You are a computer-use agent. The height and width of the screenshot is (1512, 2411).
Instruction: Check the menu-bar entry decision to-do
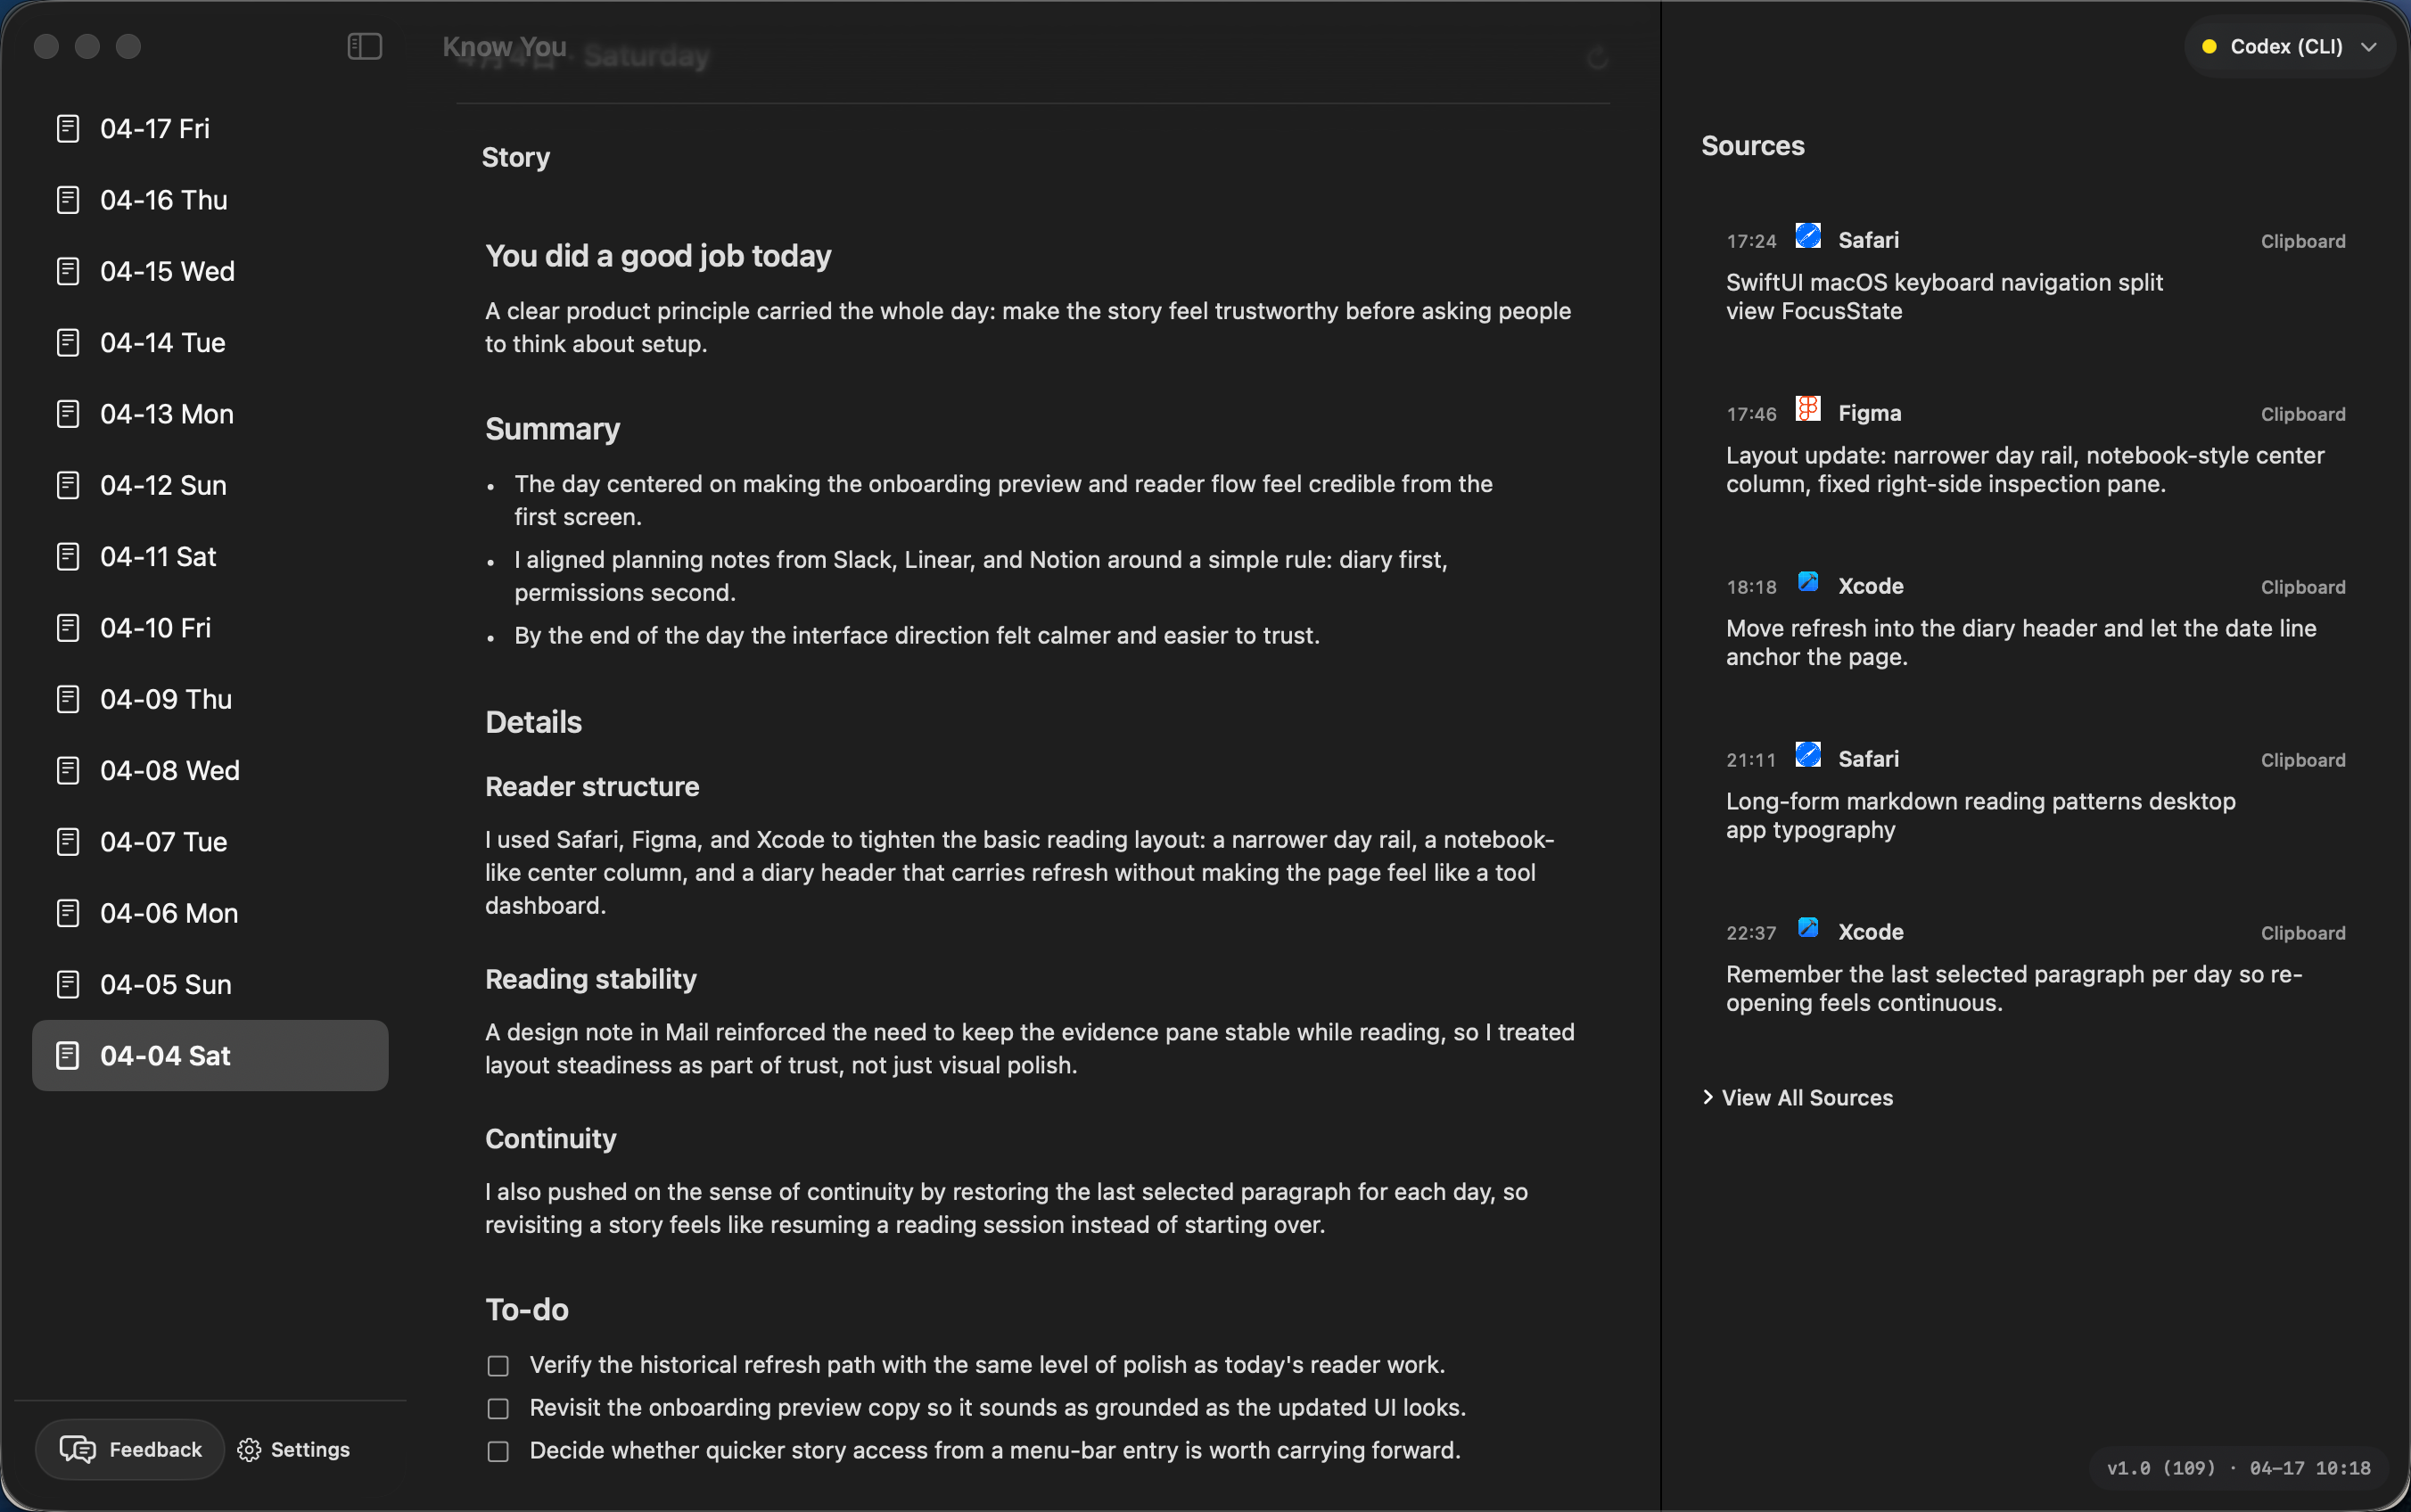(497, 1451)
